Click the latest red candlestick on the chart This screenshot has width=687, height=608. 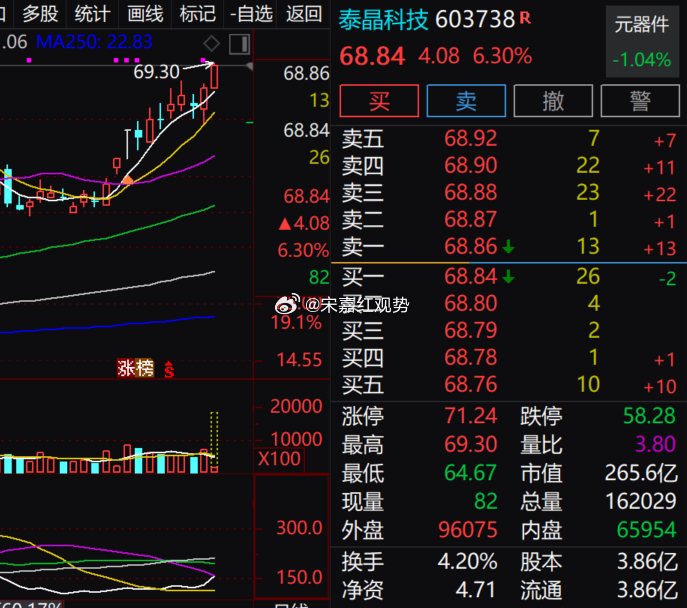pos(214,76)
